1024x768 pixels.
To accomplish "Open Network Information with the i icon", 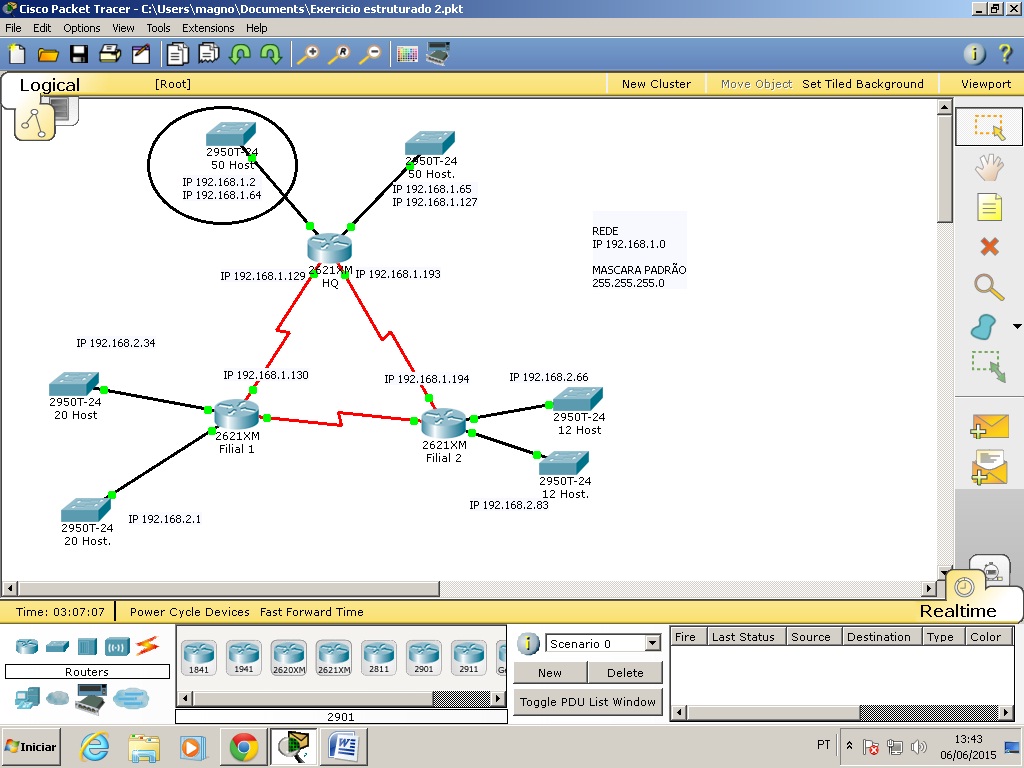I will point(974,54).
